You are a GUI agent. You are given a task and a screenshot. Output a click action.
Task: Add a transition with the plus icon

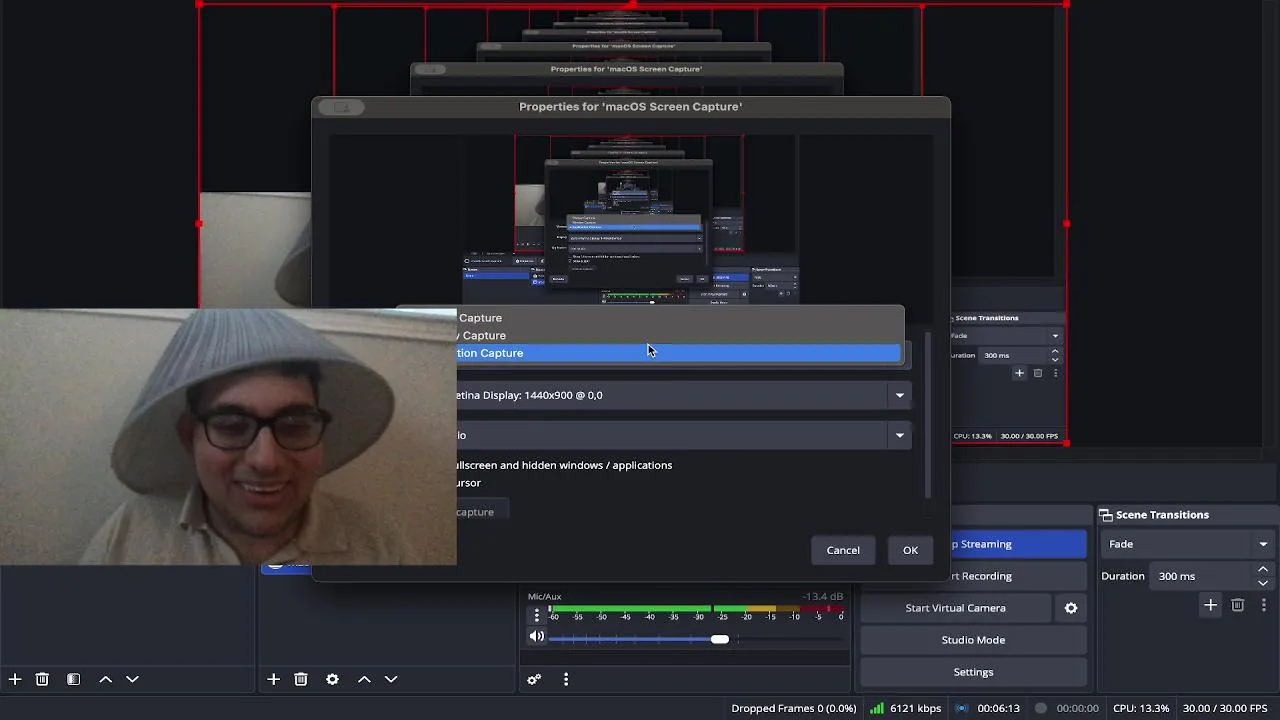coord(1210,605)
